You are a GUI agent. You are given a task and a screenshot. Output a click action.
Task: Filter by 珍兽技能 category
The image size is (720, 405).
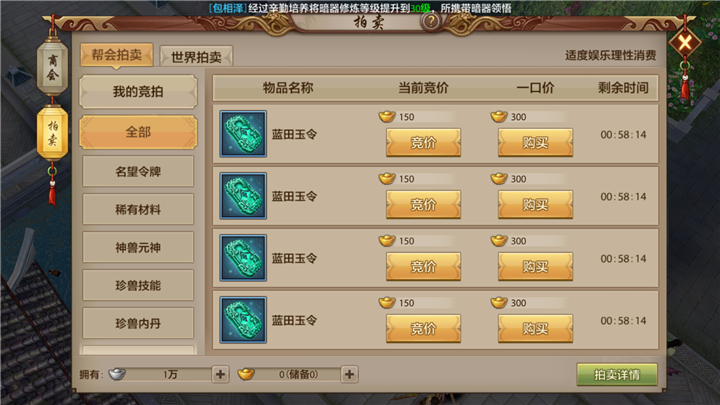click(x=138, y=285)
